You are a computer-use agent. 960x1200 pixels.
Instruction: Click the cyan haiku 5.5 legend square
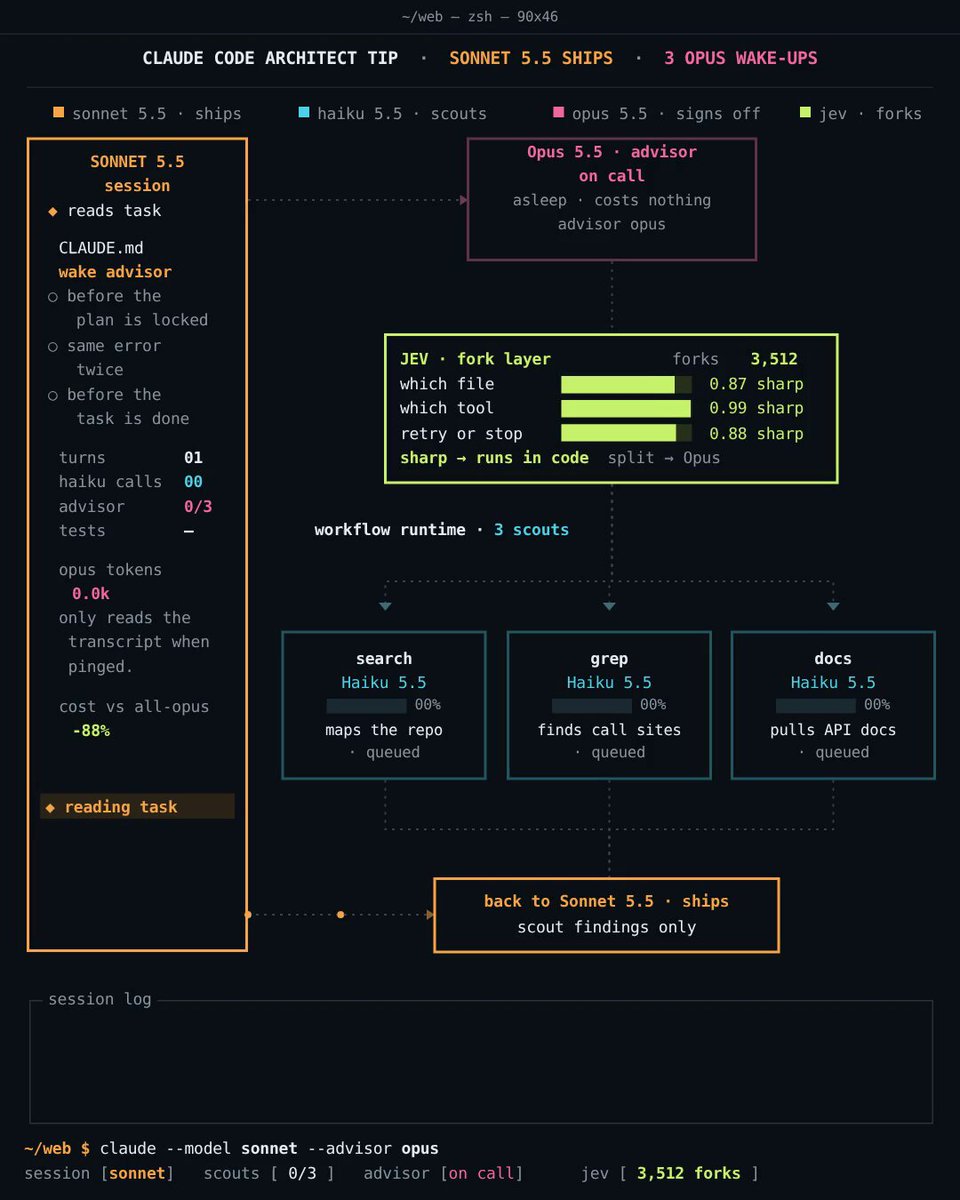click(304, 113)
